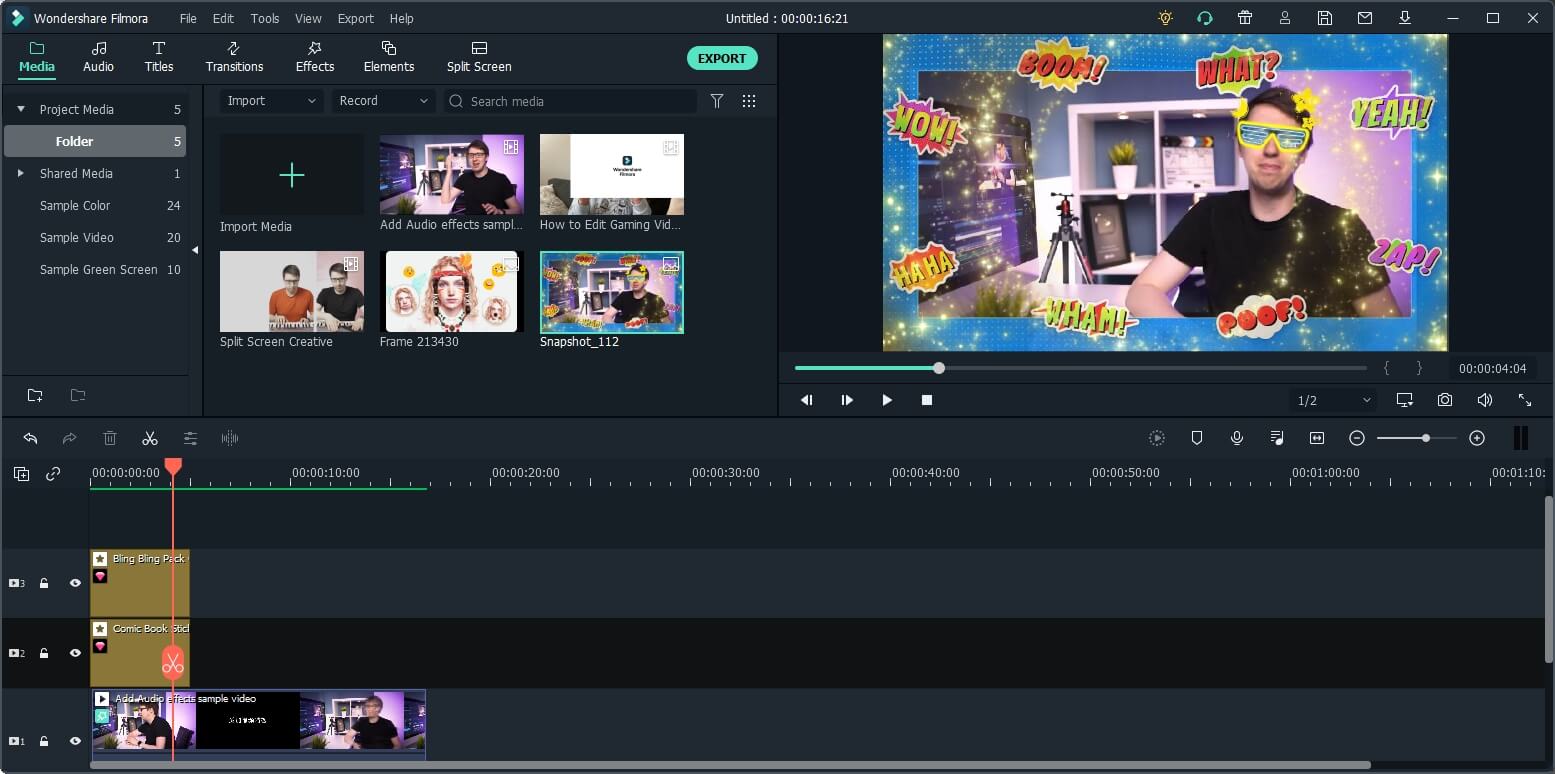Collapse the media sidebar panel arrow
The image size is (1555, 774).
click(195, 250)
